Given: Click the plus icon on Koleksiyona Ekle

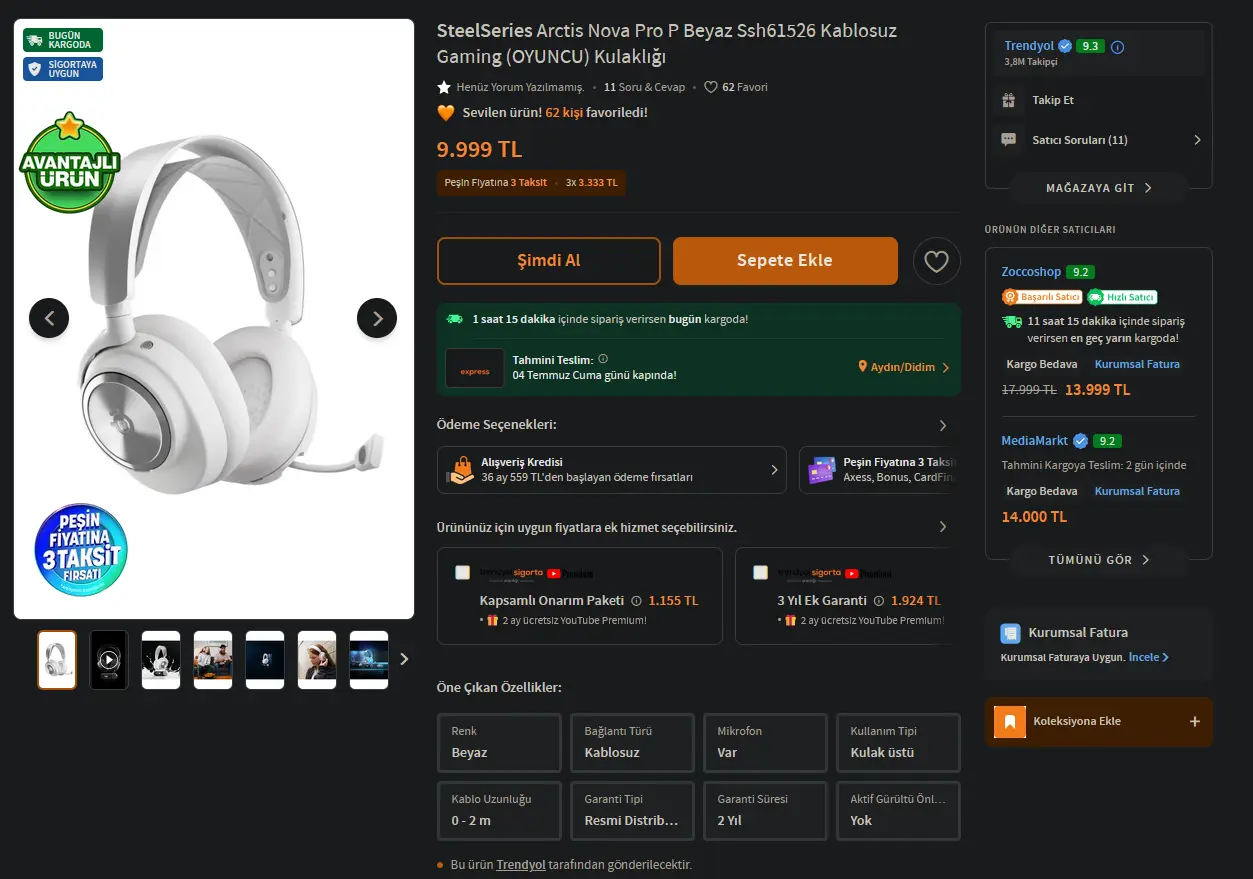Looking at the screenshot, I should 1194,721.
